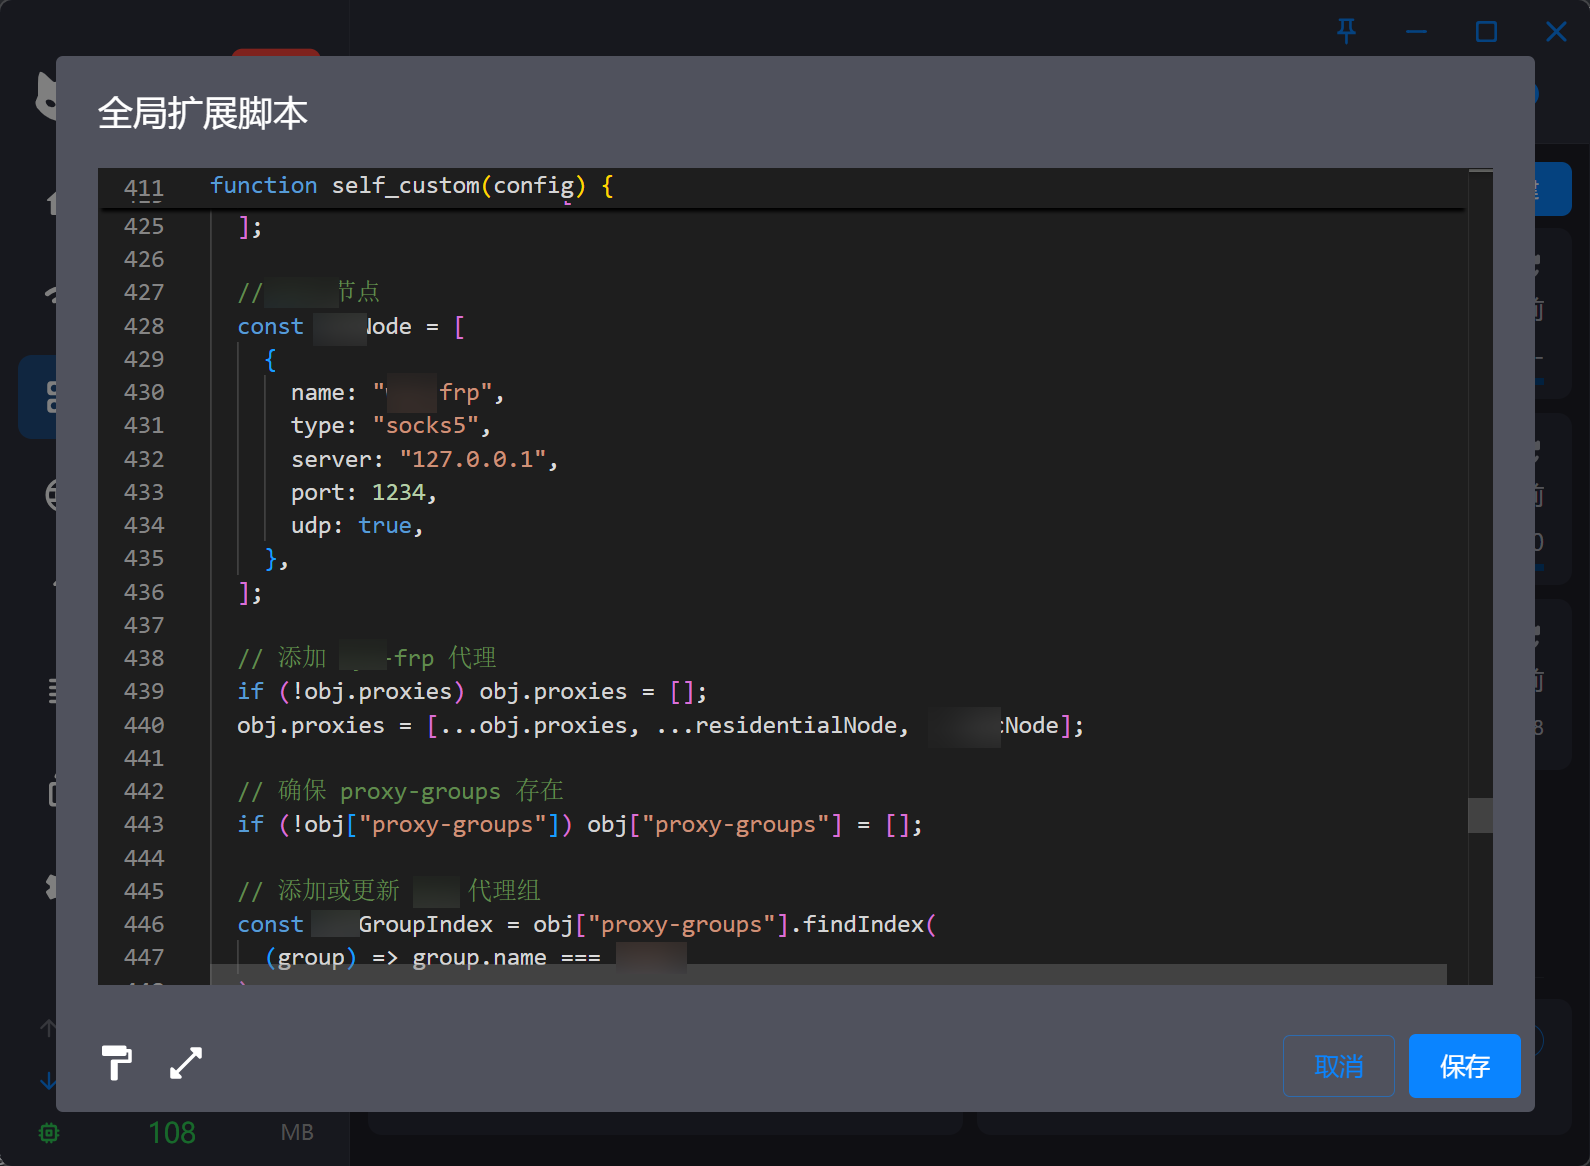The width and height of the screenshot is (1590, 1166).
Task: Place cursor in the "socks5" type string
Action: [x=426, y=426]
